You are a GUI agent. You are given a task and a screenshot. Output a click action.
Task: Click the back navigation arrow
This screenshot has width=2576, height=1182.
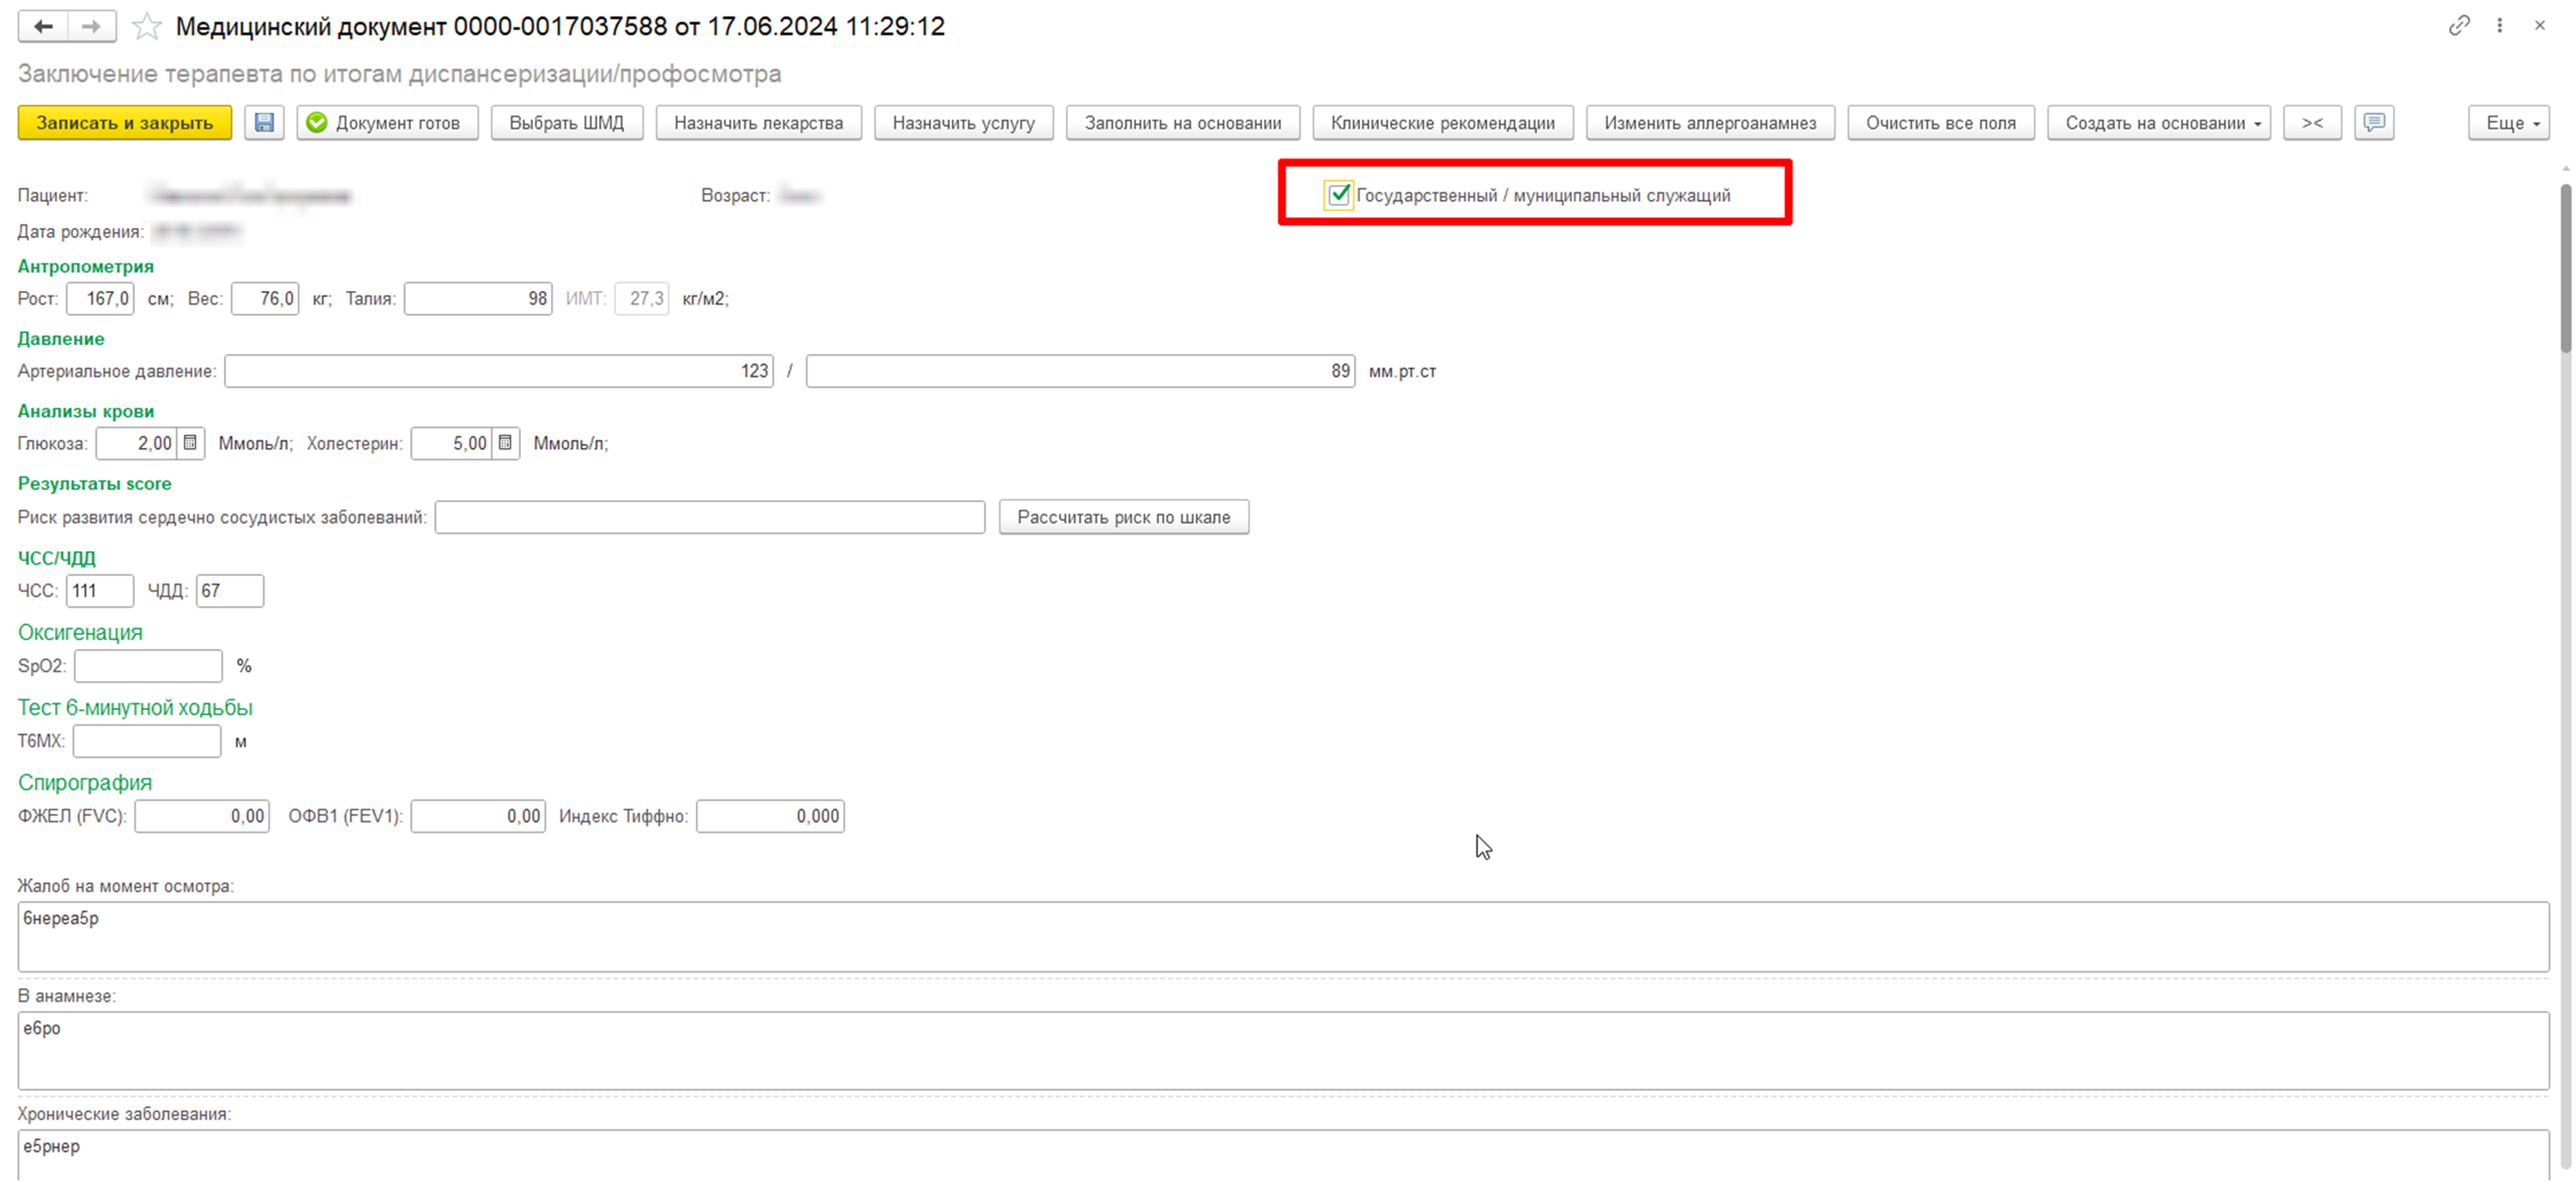tap(43, 27)
